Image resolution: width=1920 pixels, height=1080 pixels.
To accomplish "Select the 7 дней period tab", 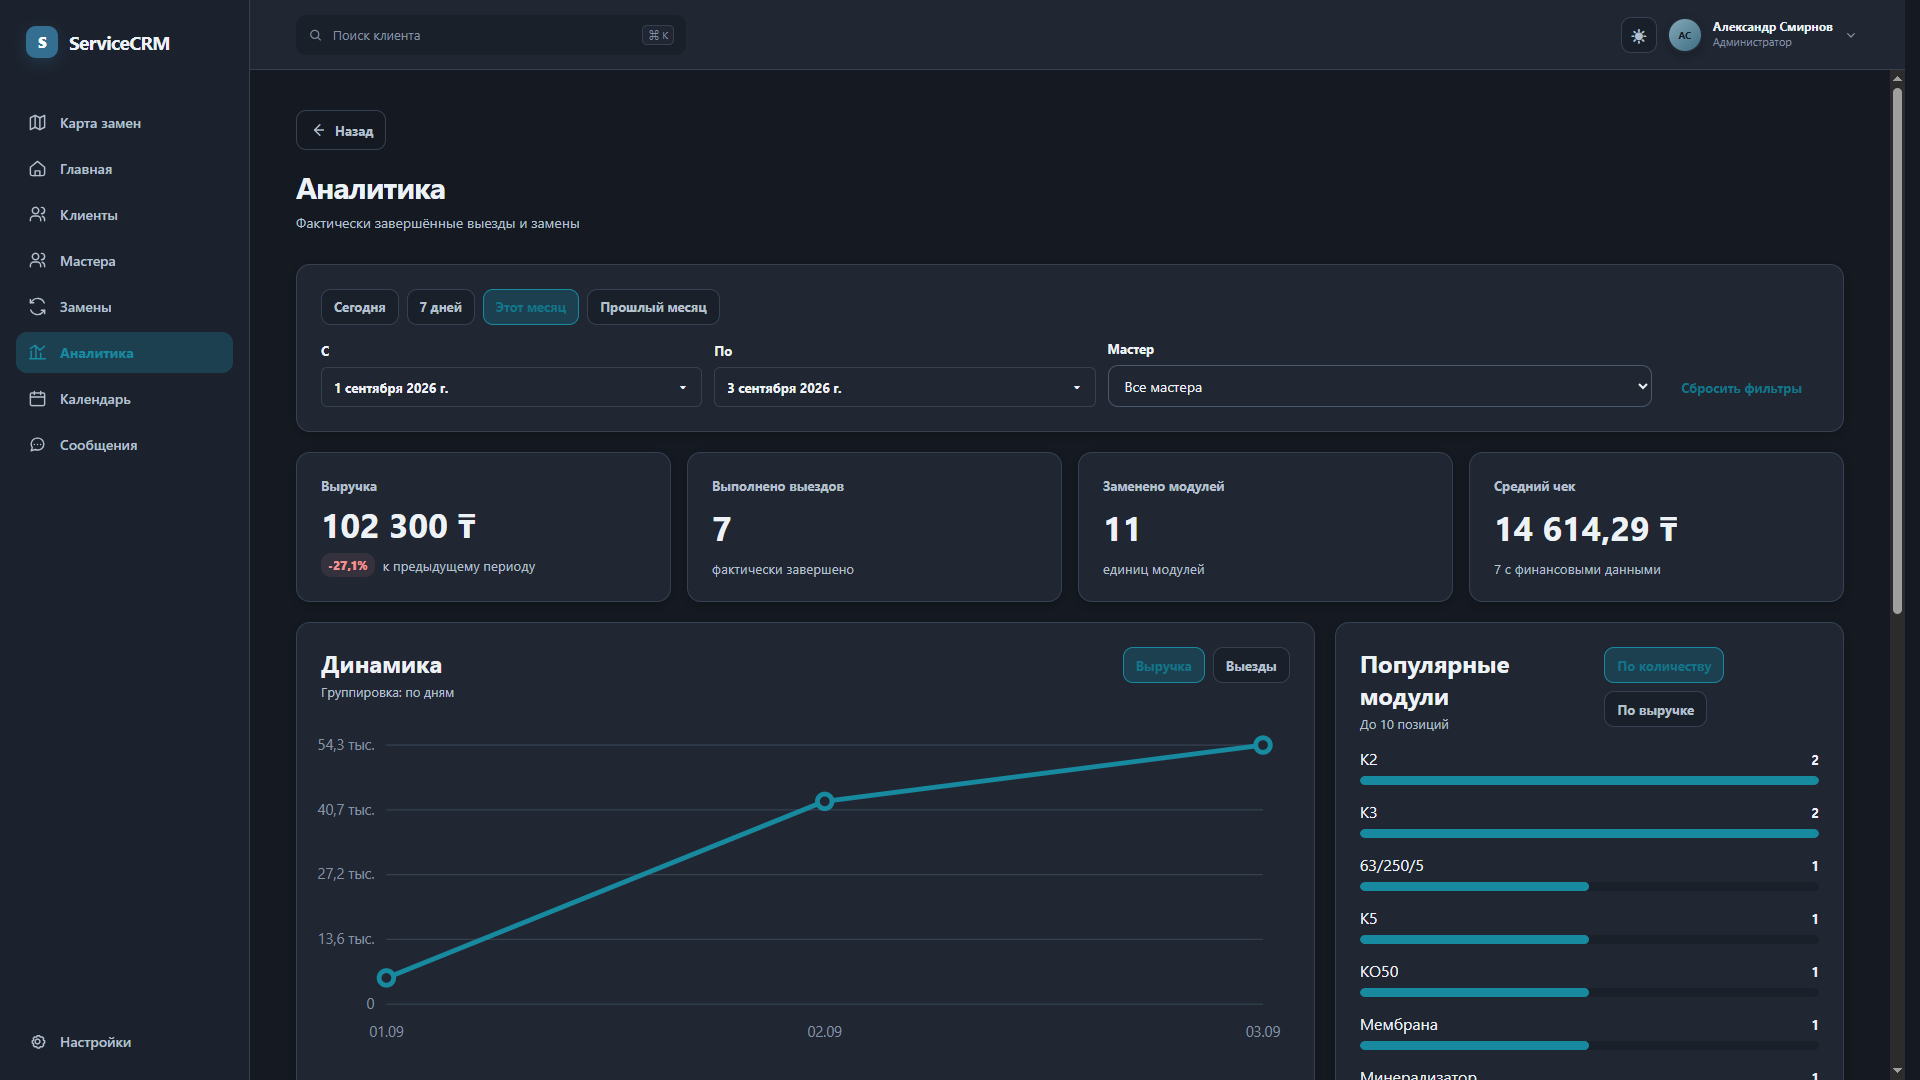I will (x=441, y=307).
